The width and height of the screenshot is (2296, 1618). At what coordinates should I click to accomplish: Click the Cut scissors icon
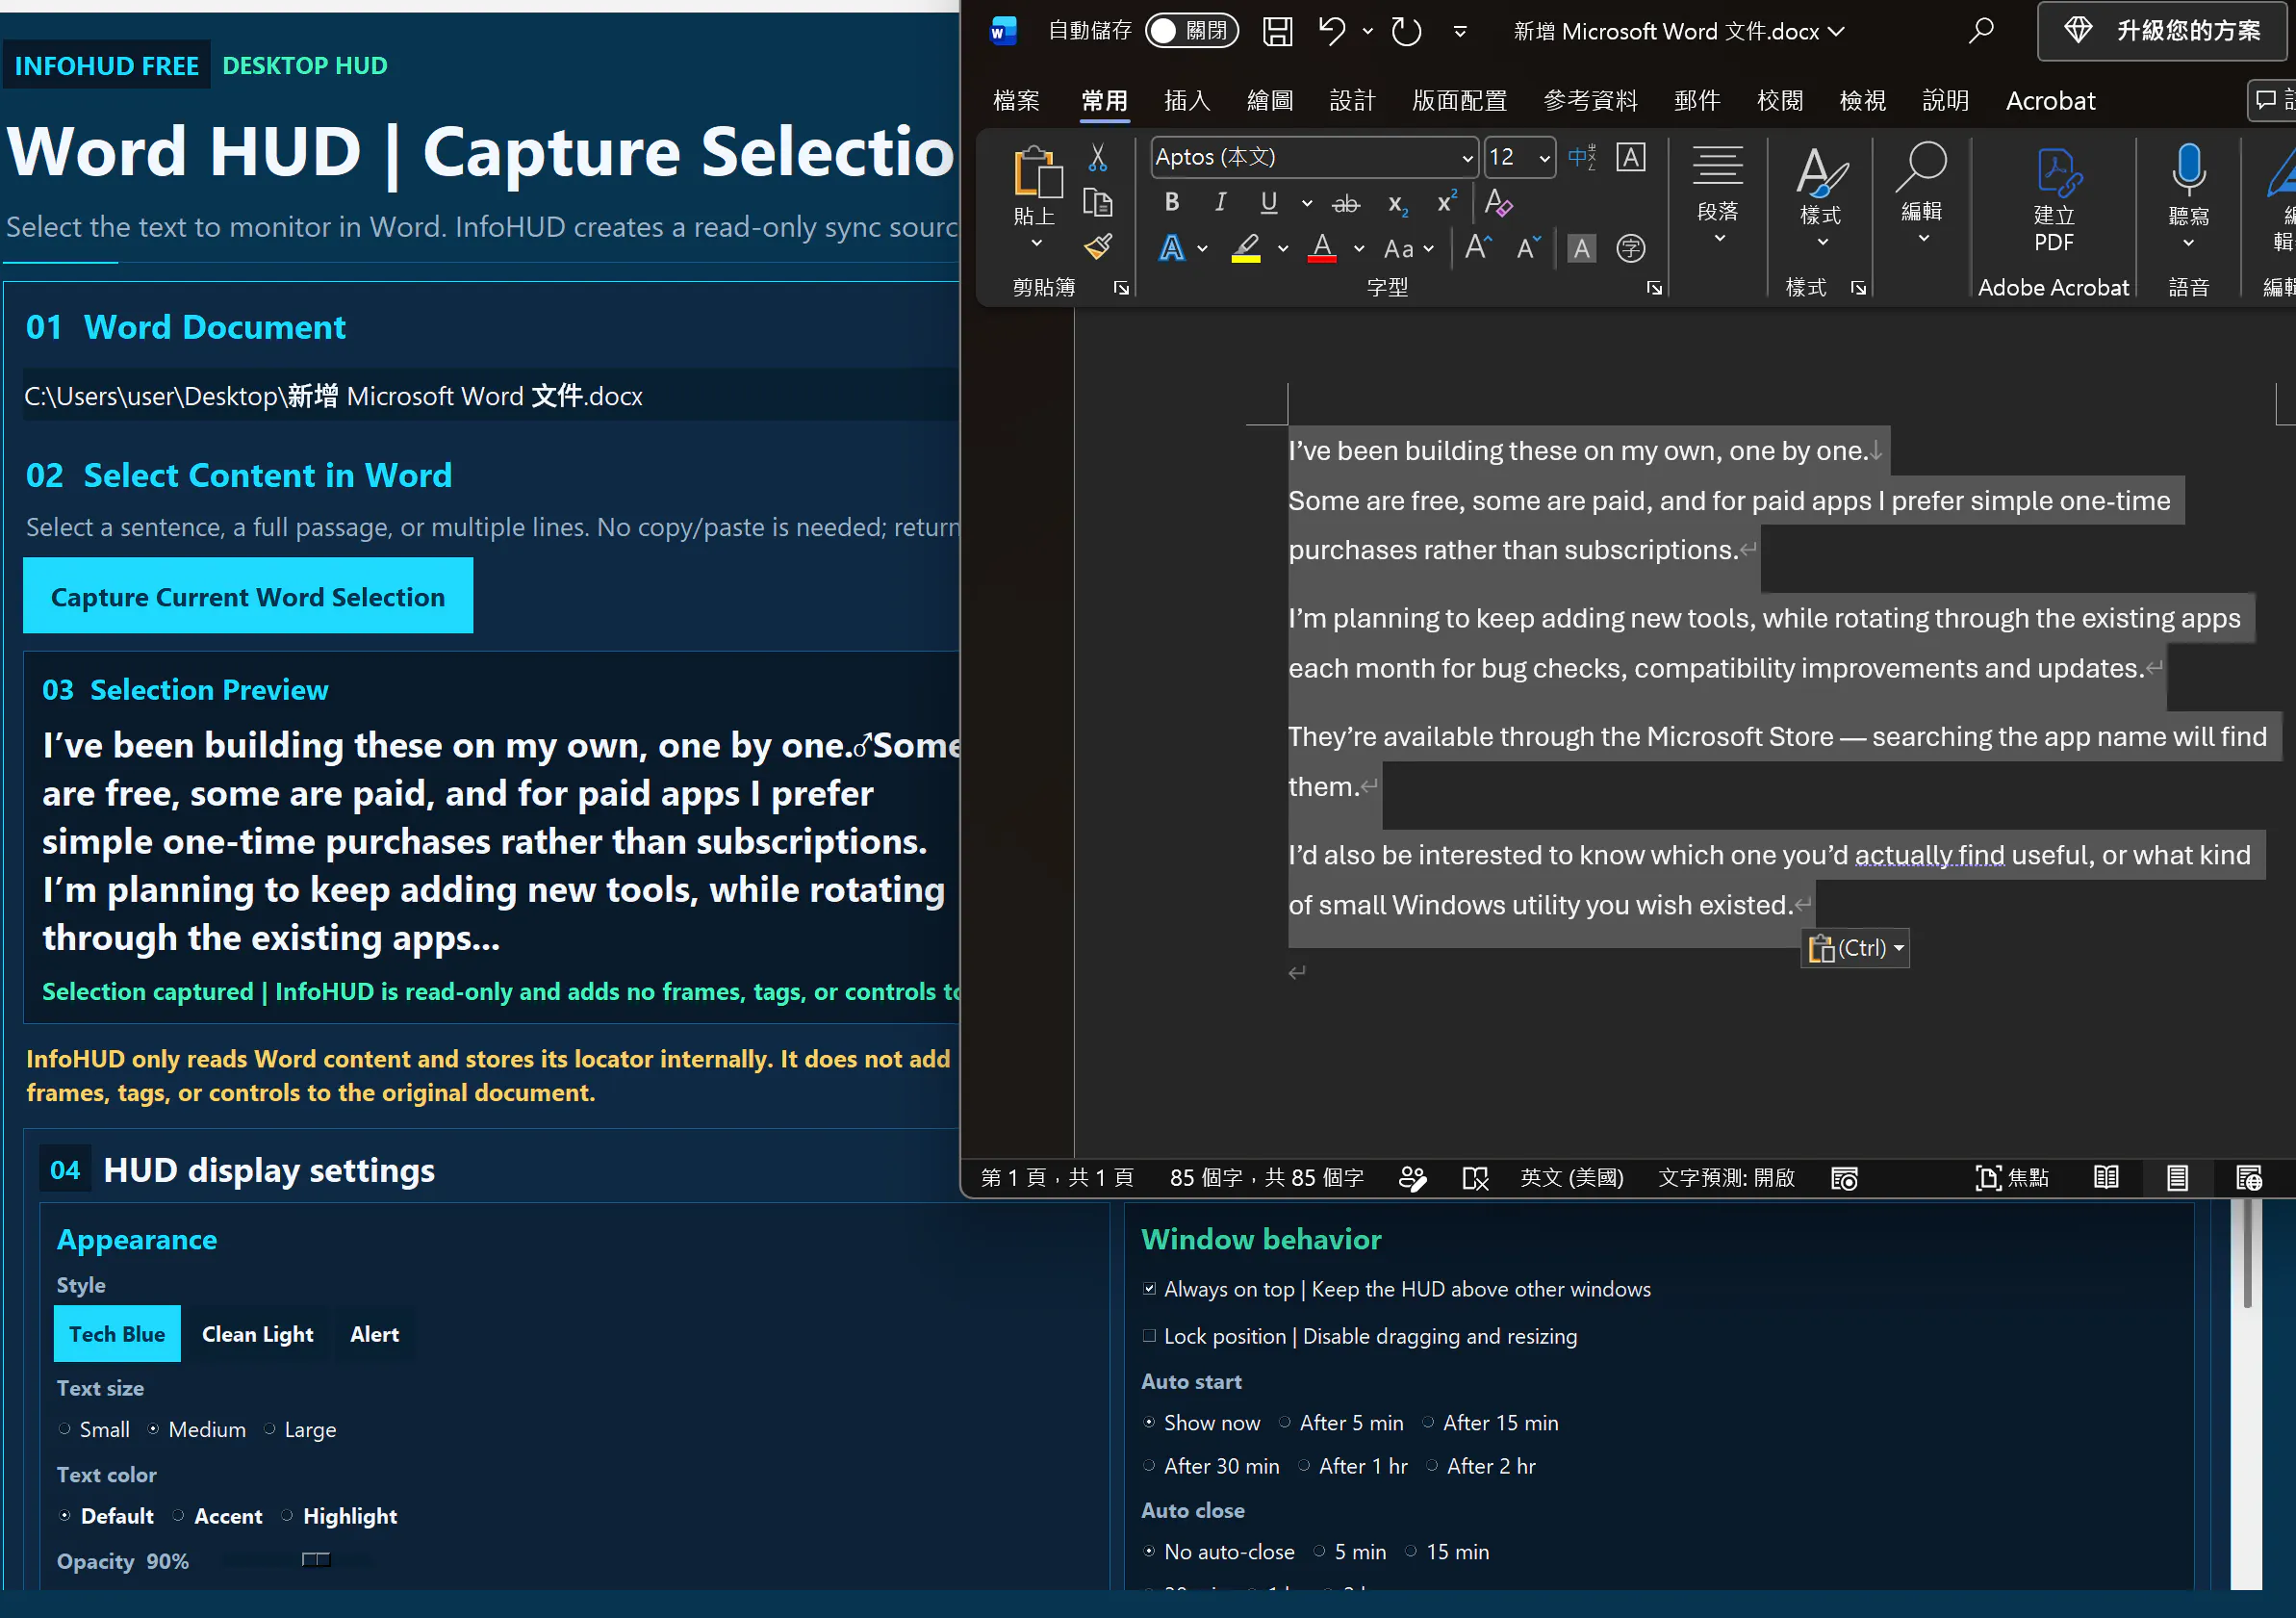(1097, 157)
